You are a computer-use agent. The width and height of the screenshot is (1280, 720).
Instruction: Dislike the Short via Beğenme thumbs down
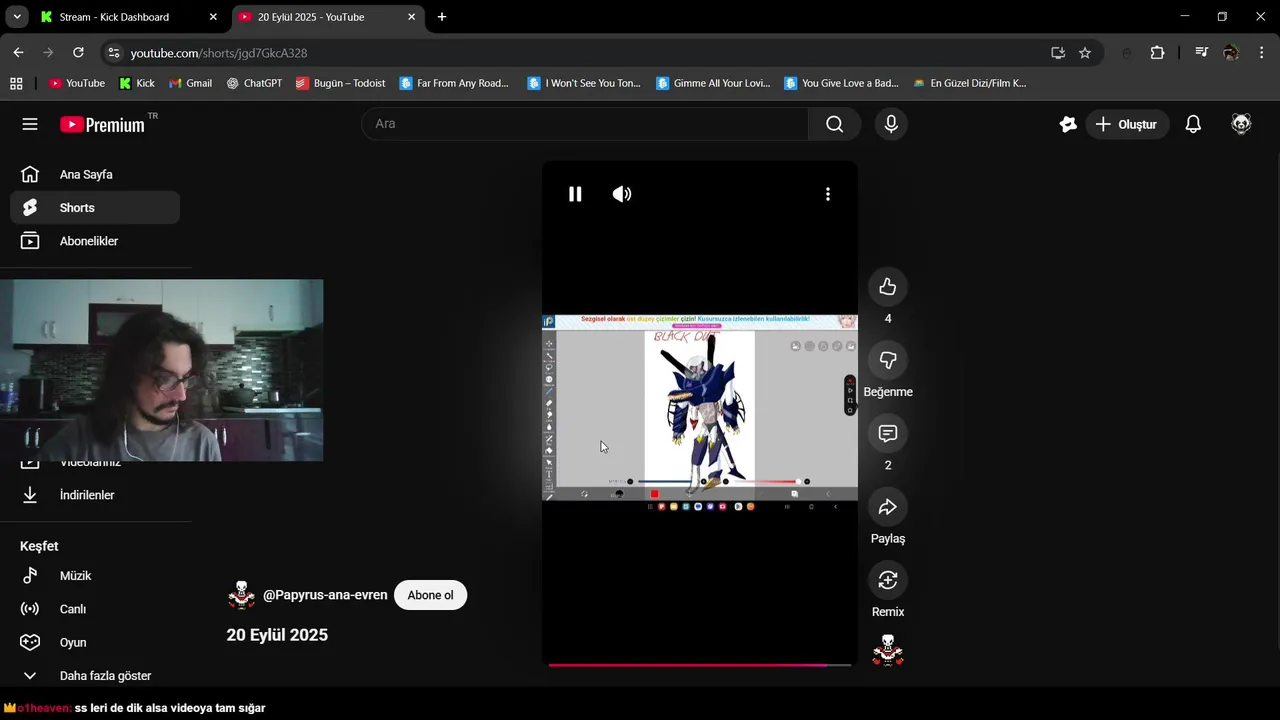pyautogui.click(x=888, y=360)
